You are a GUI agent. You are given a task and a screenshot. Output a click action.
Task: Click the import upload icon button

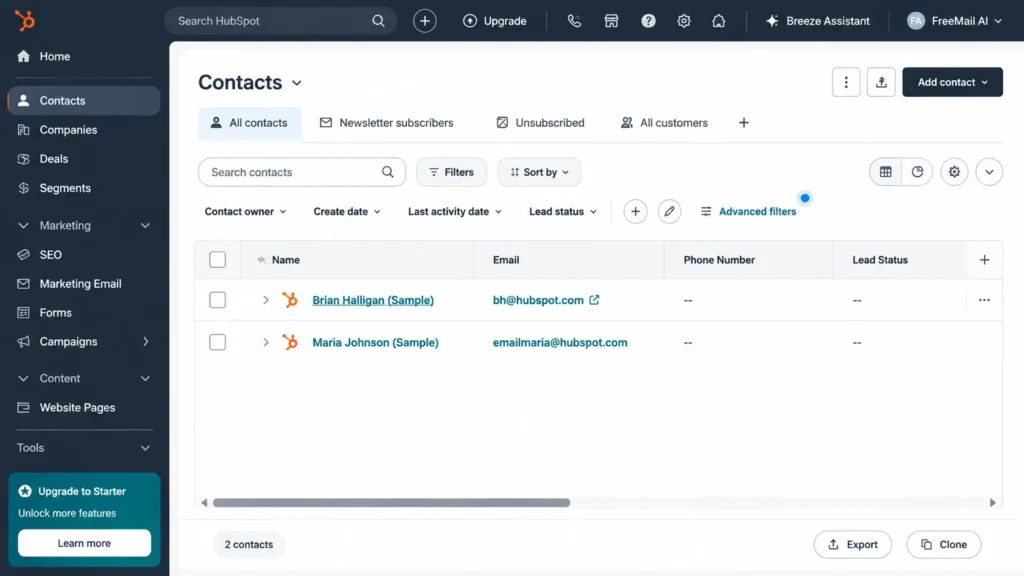point(881,82)
